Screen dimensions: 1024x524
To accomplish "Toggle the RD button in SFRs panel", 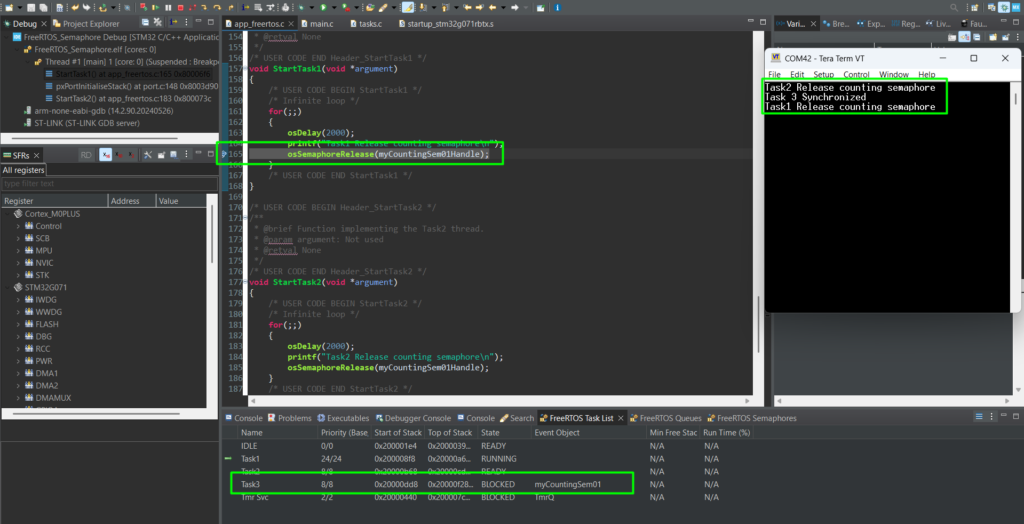I will click(x=86, y=154).
